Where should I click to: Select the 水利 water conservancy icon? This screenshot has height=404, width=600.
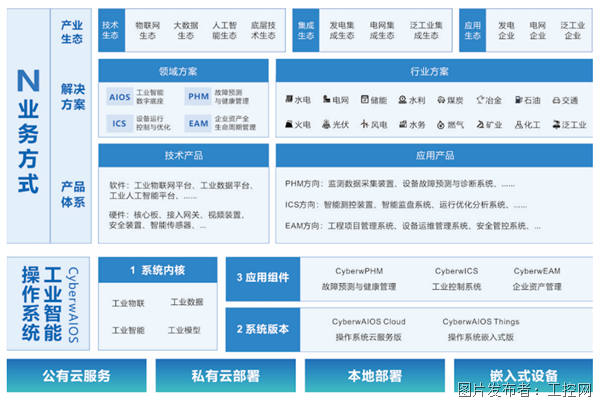403,99
